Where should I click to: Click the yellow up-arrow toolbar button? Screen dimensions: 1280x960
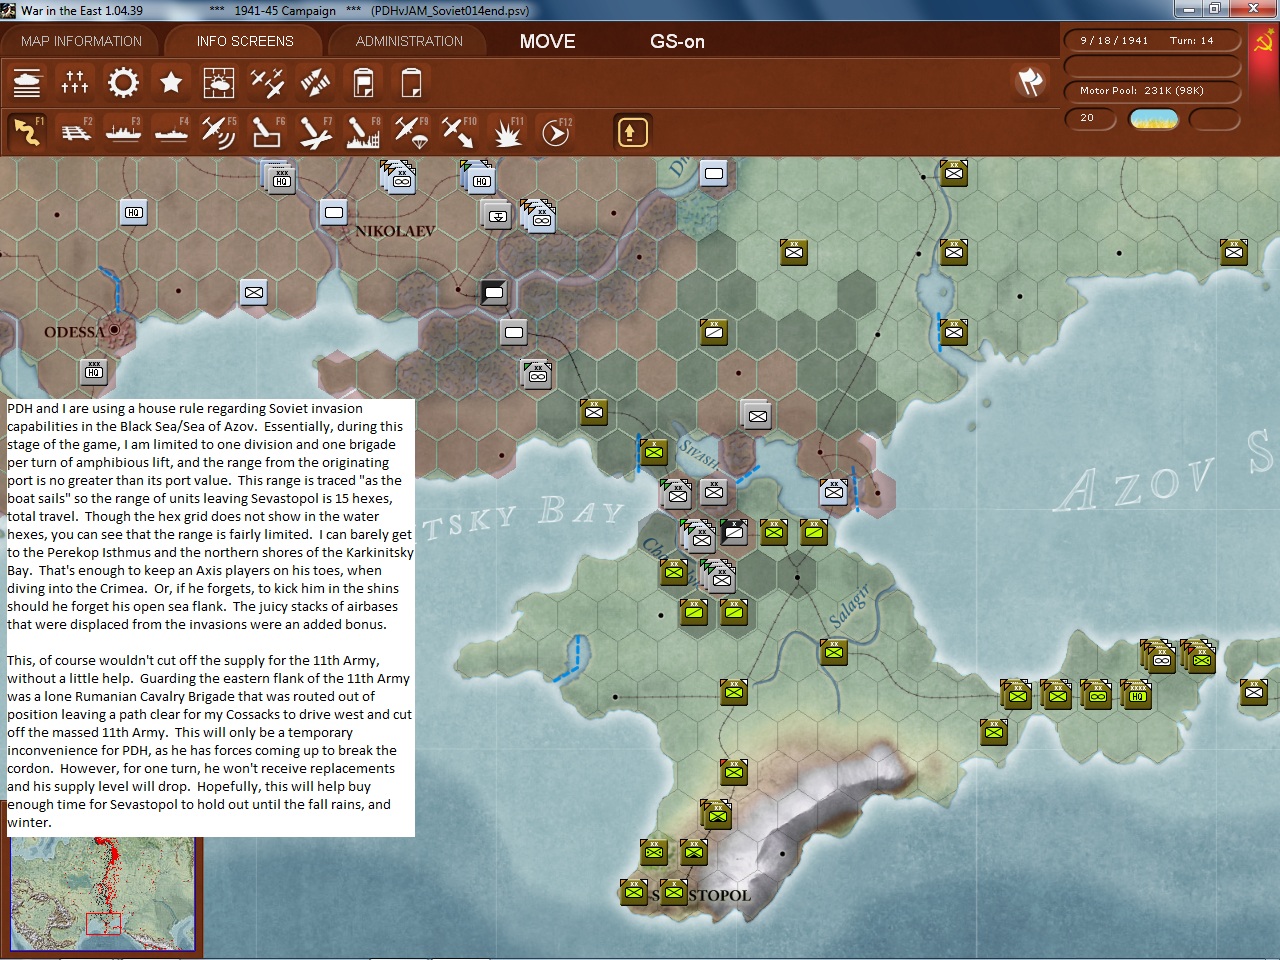(x=632, y=132)
